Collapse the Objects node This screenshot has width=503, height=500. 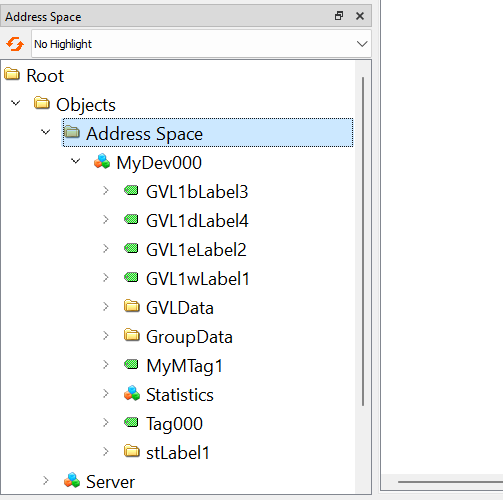tap(16, 103)
